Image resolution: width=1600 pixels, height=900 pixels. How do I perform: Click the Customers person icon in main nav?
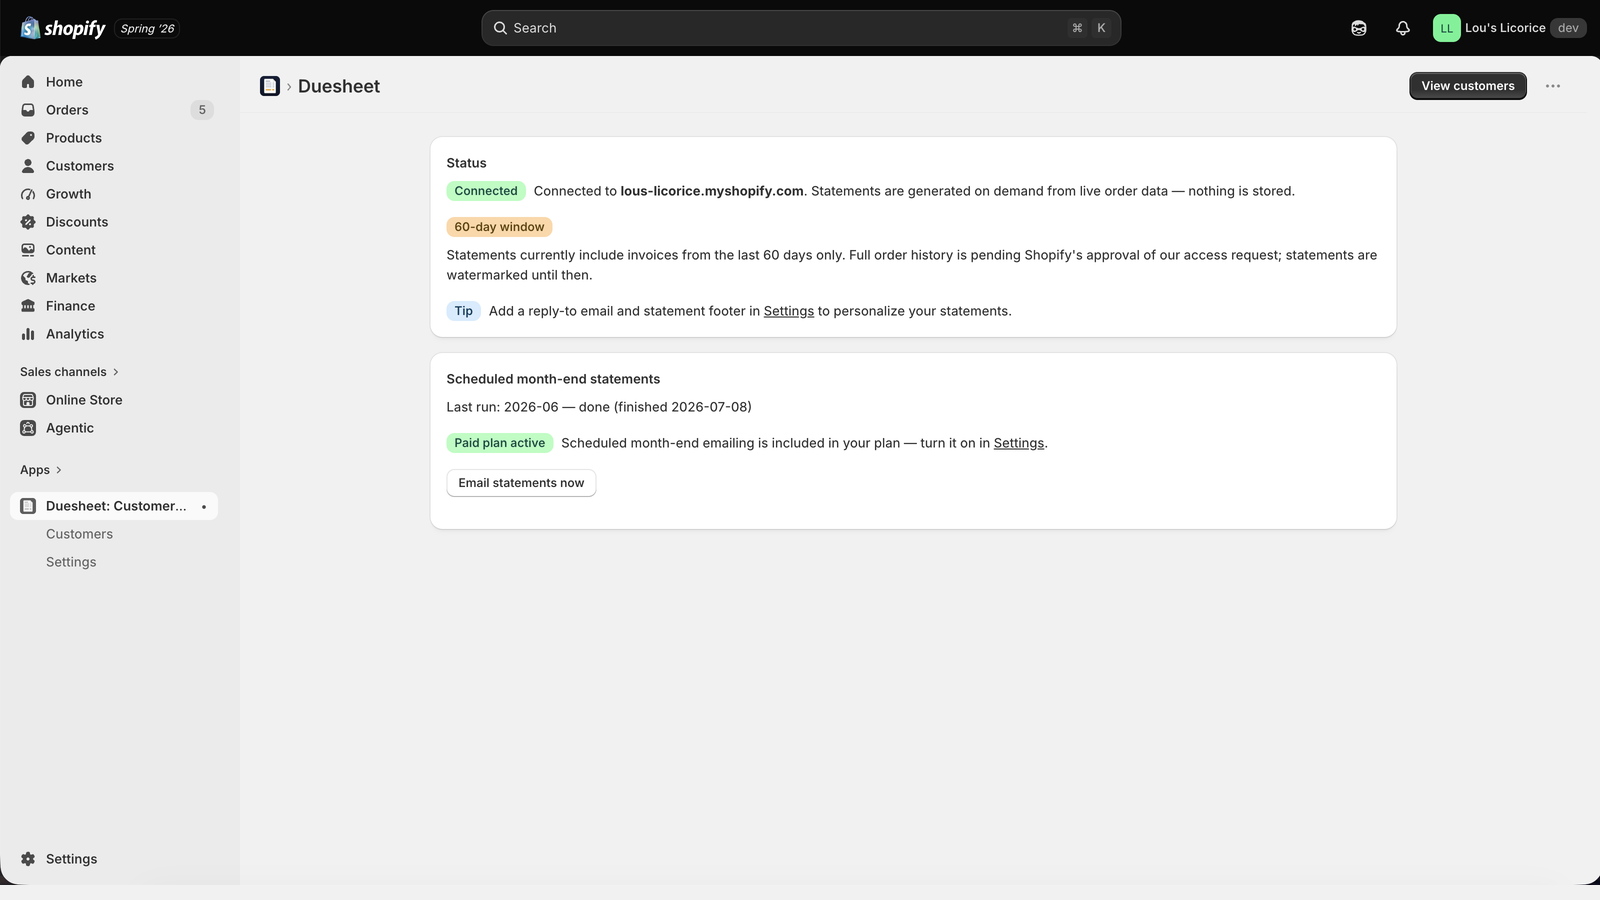[x=28, y=166]
